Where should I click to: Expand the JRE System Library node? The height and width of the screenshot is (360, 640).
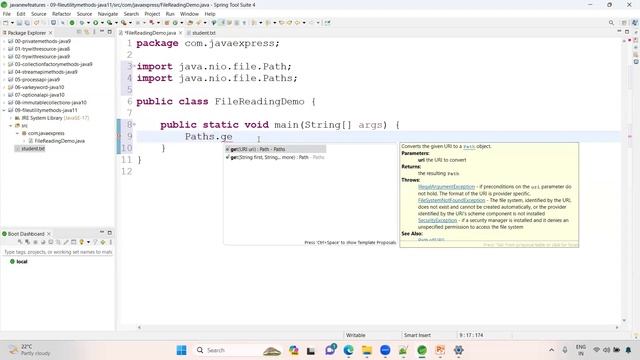tap(11, 118)
